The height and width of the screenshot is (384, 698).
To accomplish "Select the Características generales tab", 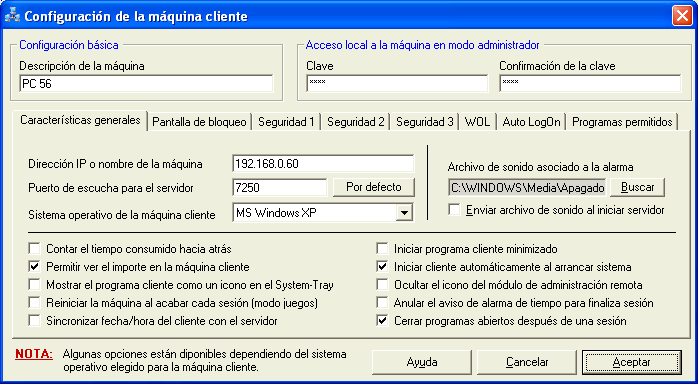I will click(80, 120).
